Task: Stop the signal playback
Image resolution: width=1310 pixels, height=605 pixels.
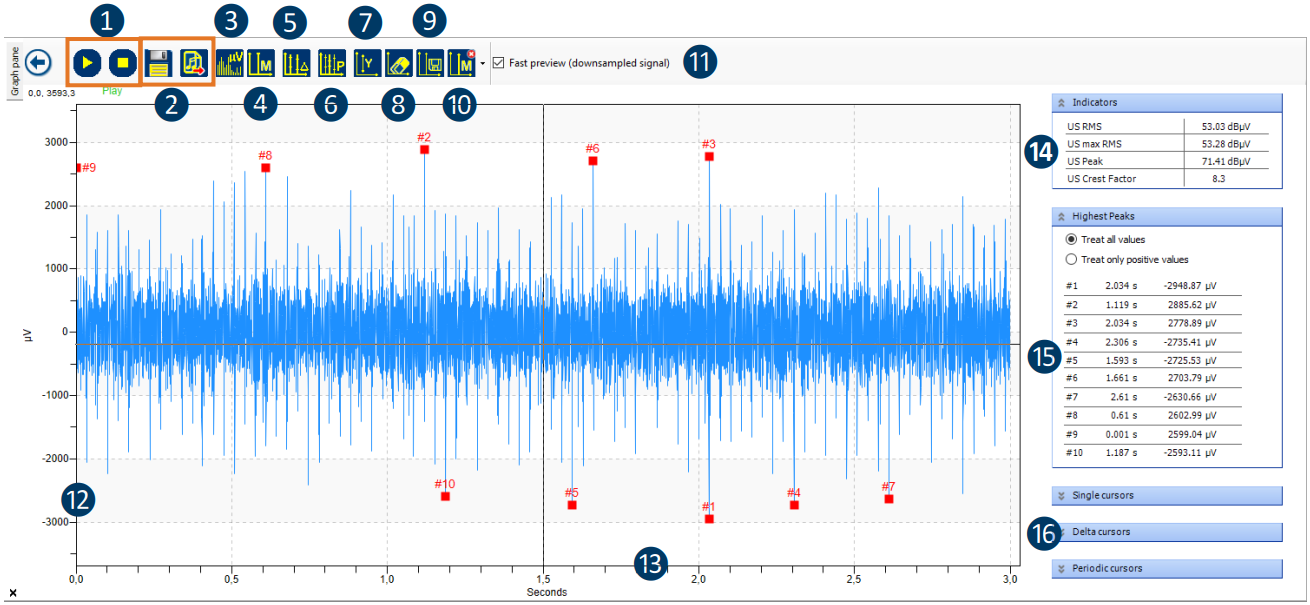Action: coord(122,63)
